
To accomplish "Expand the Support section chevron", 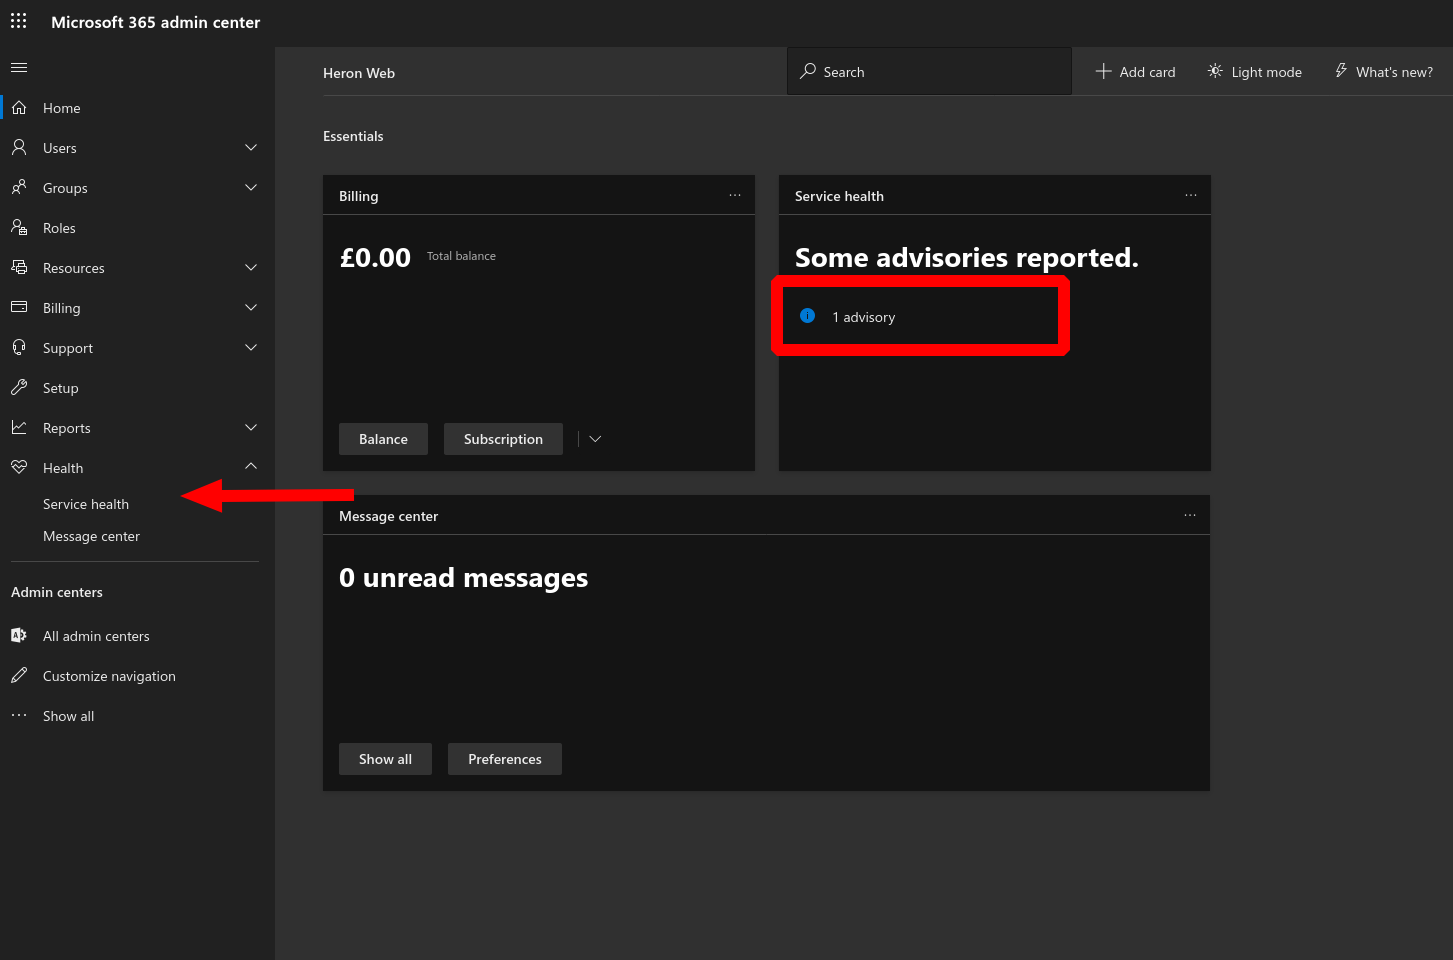I will click(251, 347).
